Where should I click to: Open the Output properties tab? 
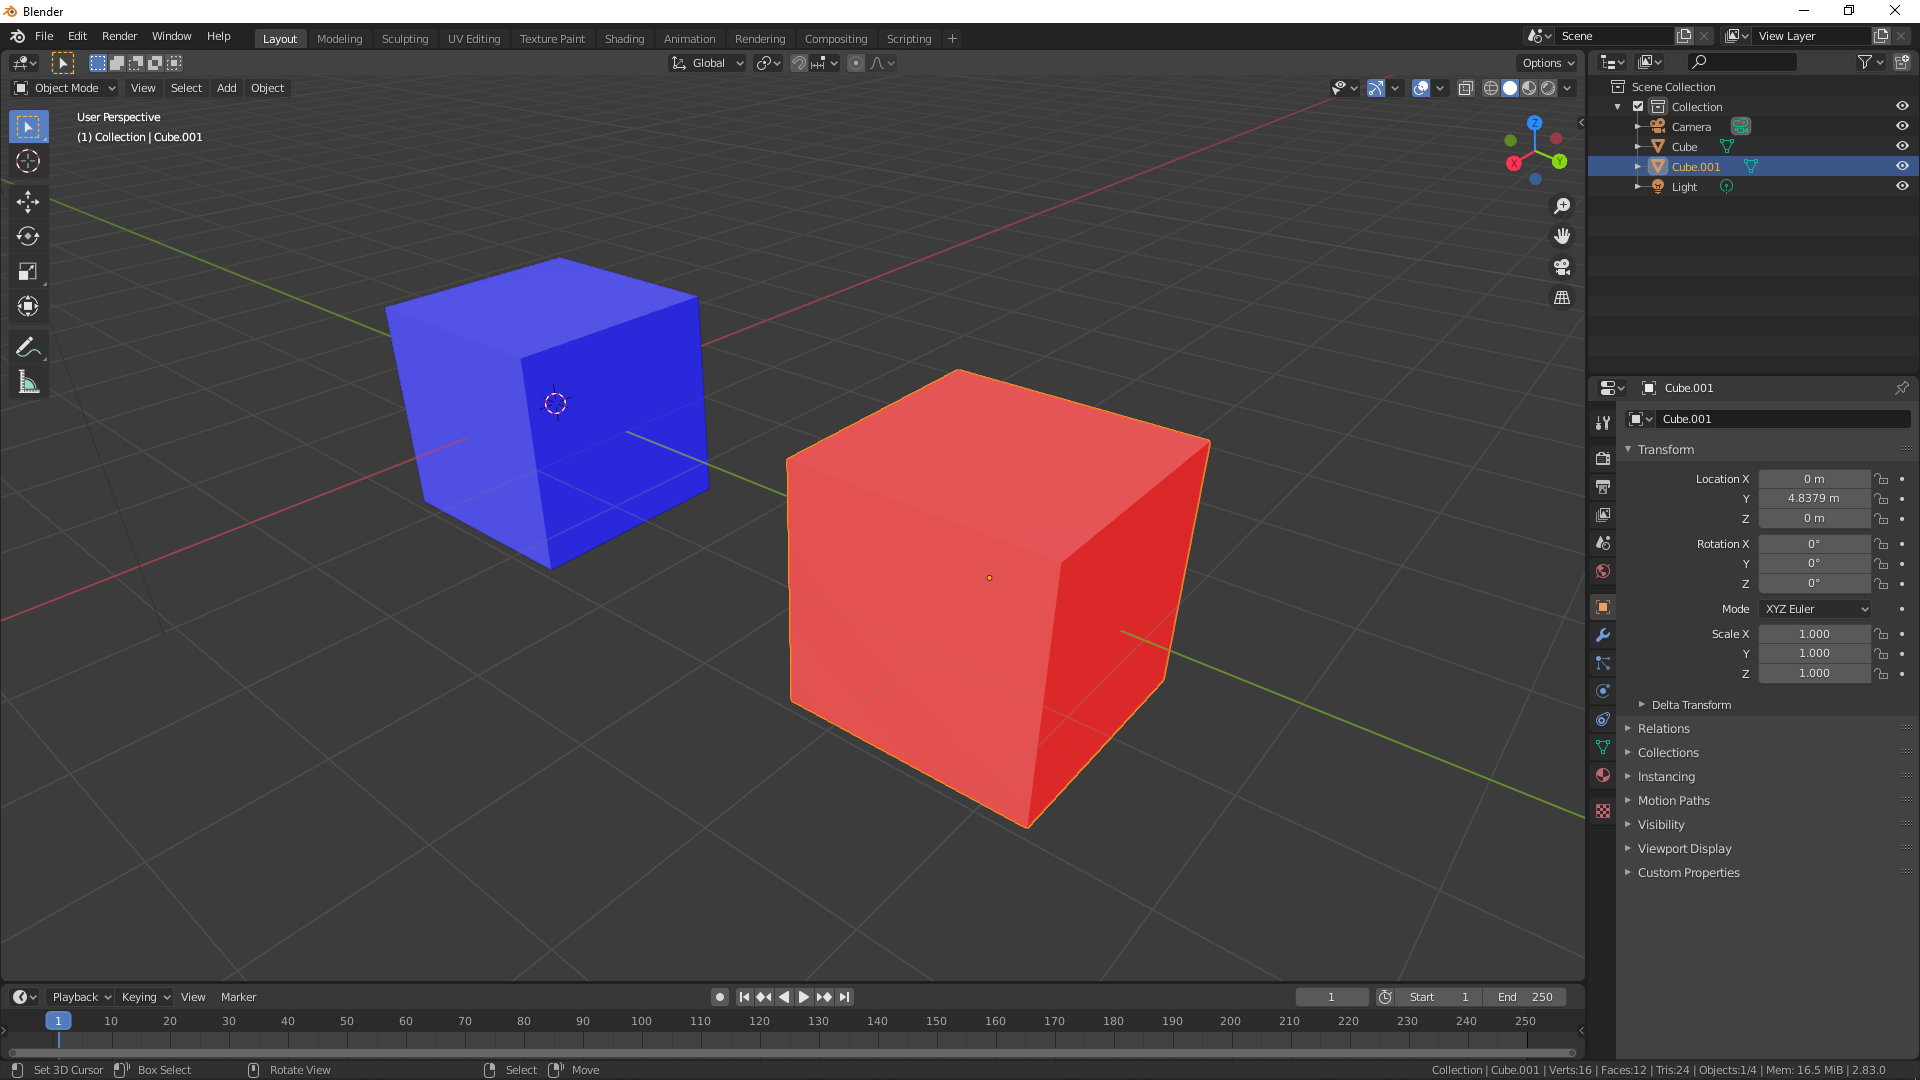pyautogui.click(x=1603, y=486)
